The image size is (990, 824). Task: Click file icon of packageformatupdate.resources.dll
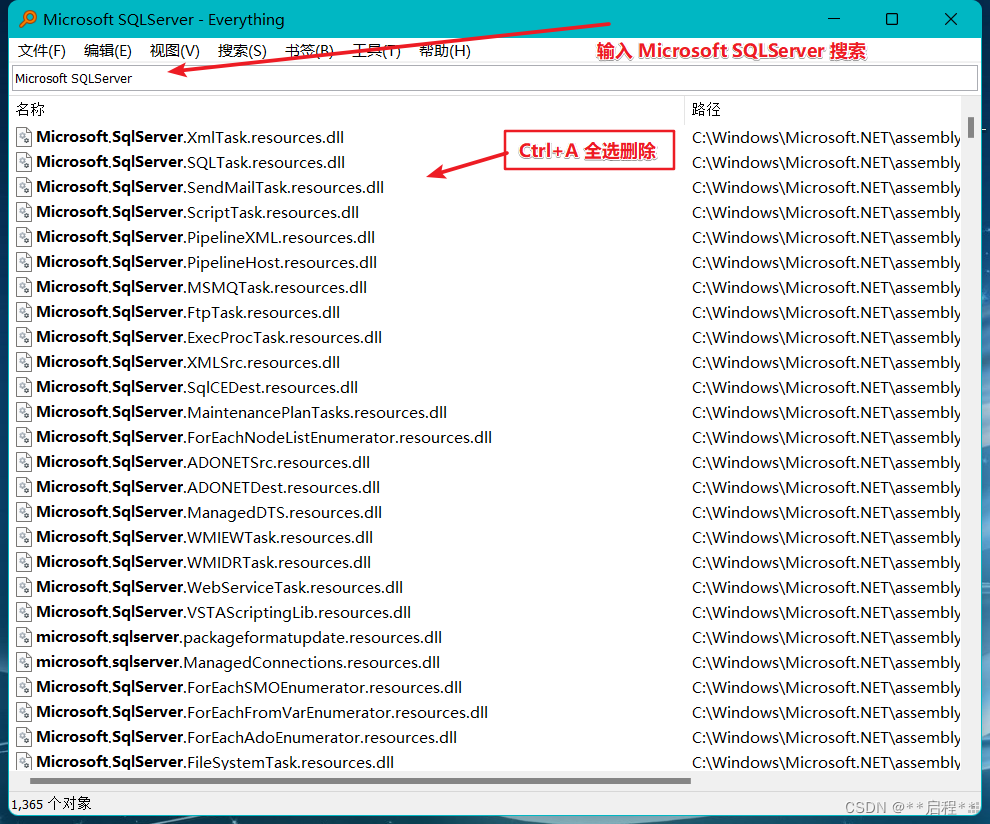[x=24, y=637]
